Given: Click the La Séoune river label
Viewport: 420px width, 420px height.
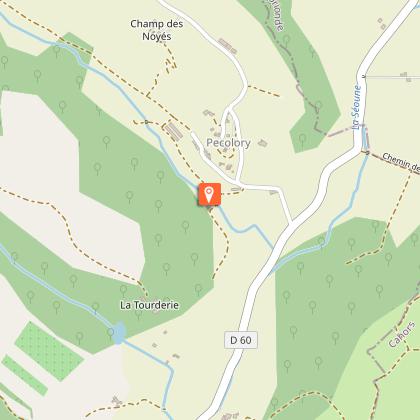Looking at the screenshot, I should click(x=357, y=107).
